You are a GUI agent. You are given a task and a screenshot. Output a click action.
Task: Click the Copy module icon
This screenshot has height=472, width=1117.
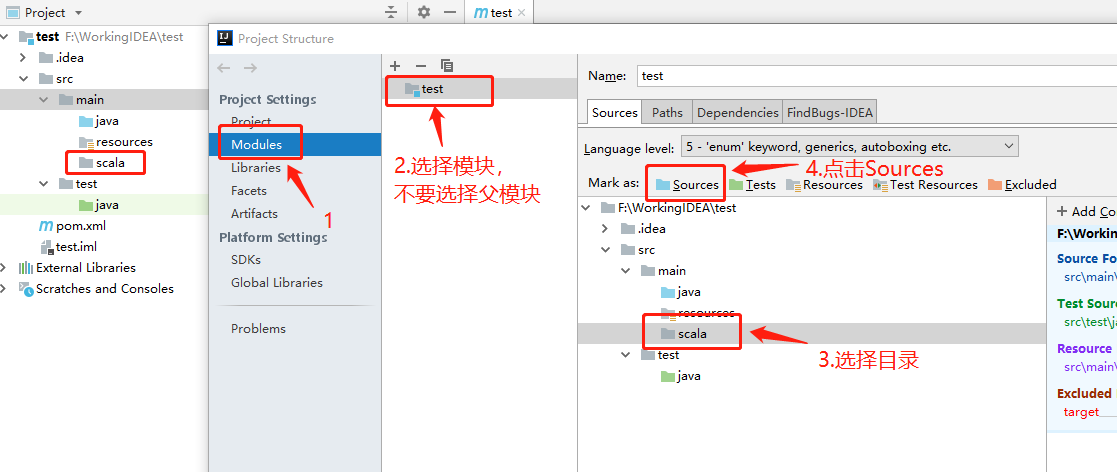tap(447, 65)
